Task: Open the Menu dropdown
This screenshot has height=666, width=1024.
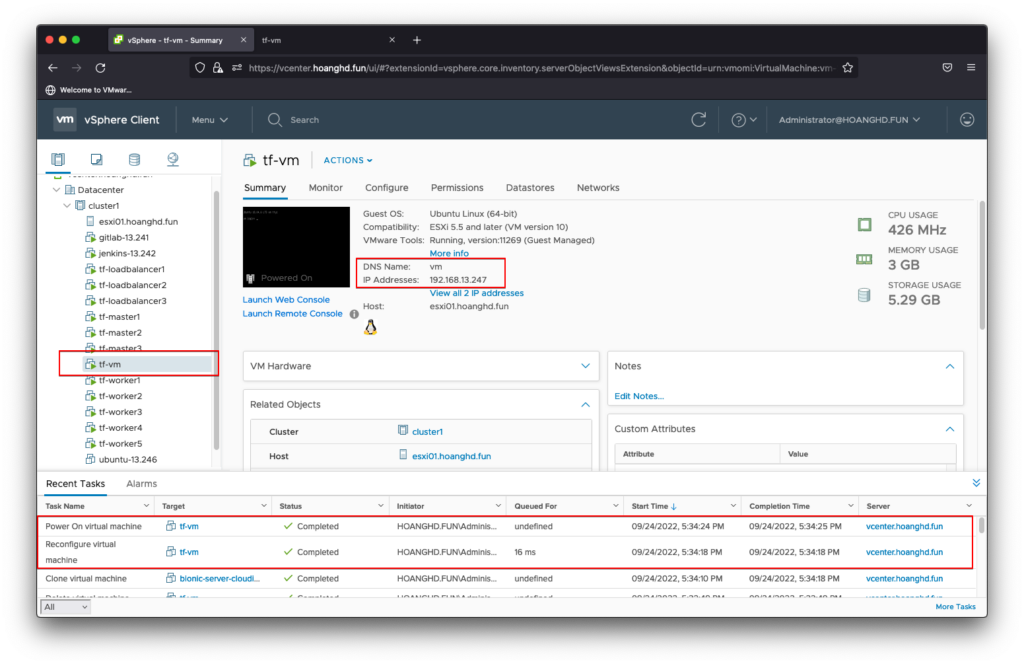Action: 210,120
